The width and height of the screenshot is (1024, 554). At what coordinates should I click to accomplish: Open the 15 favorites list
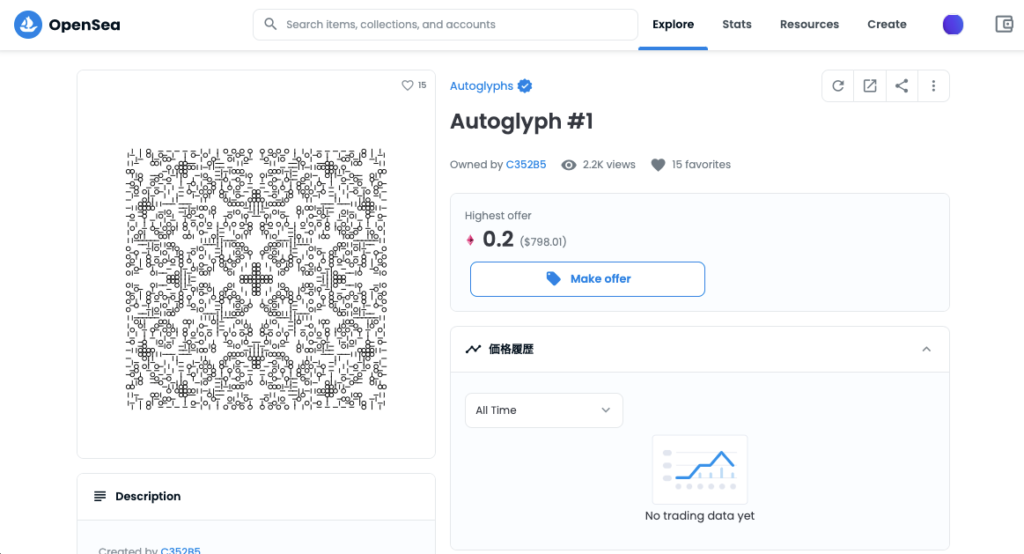701,165
